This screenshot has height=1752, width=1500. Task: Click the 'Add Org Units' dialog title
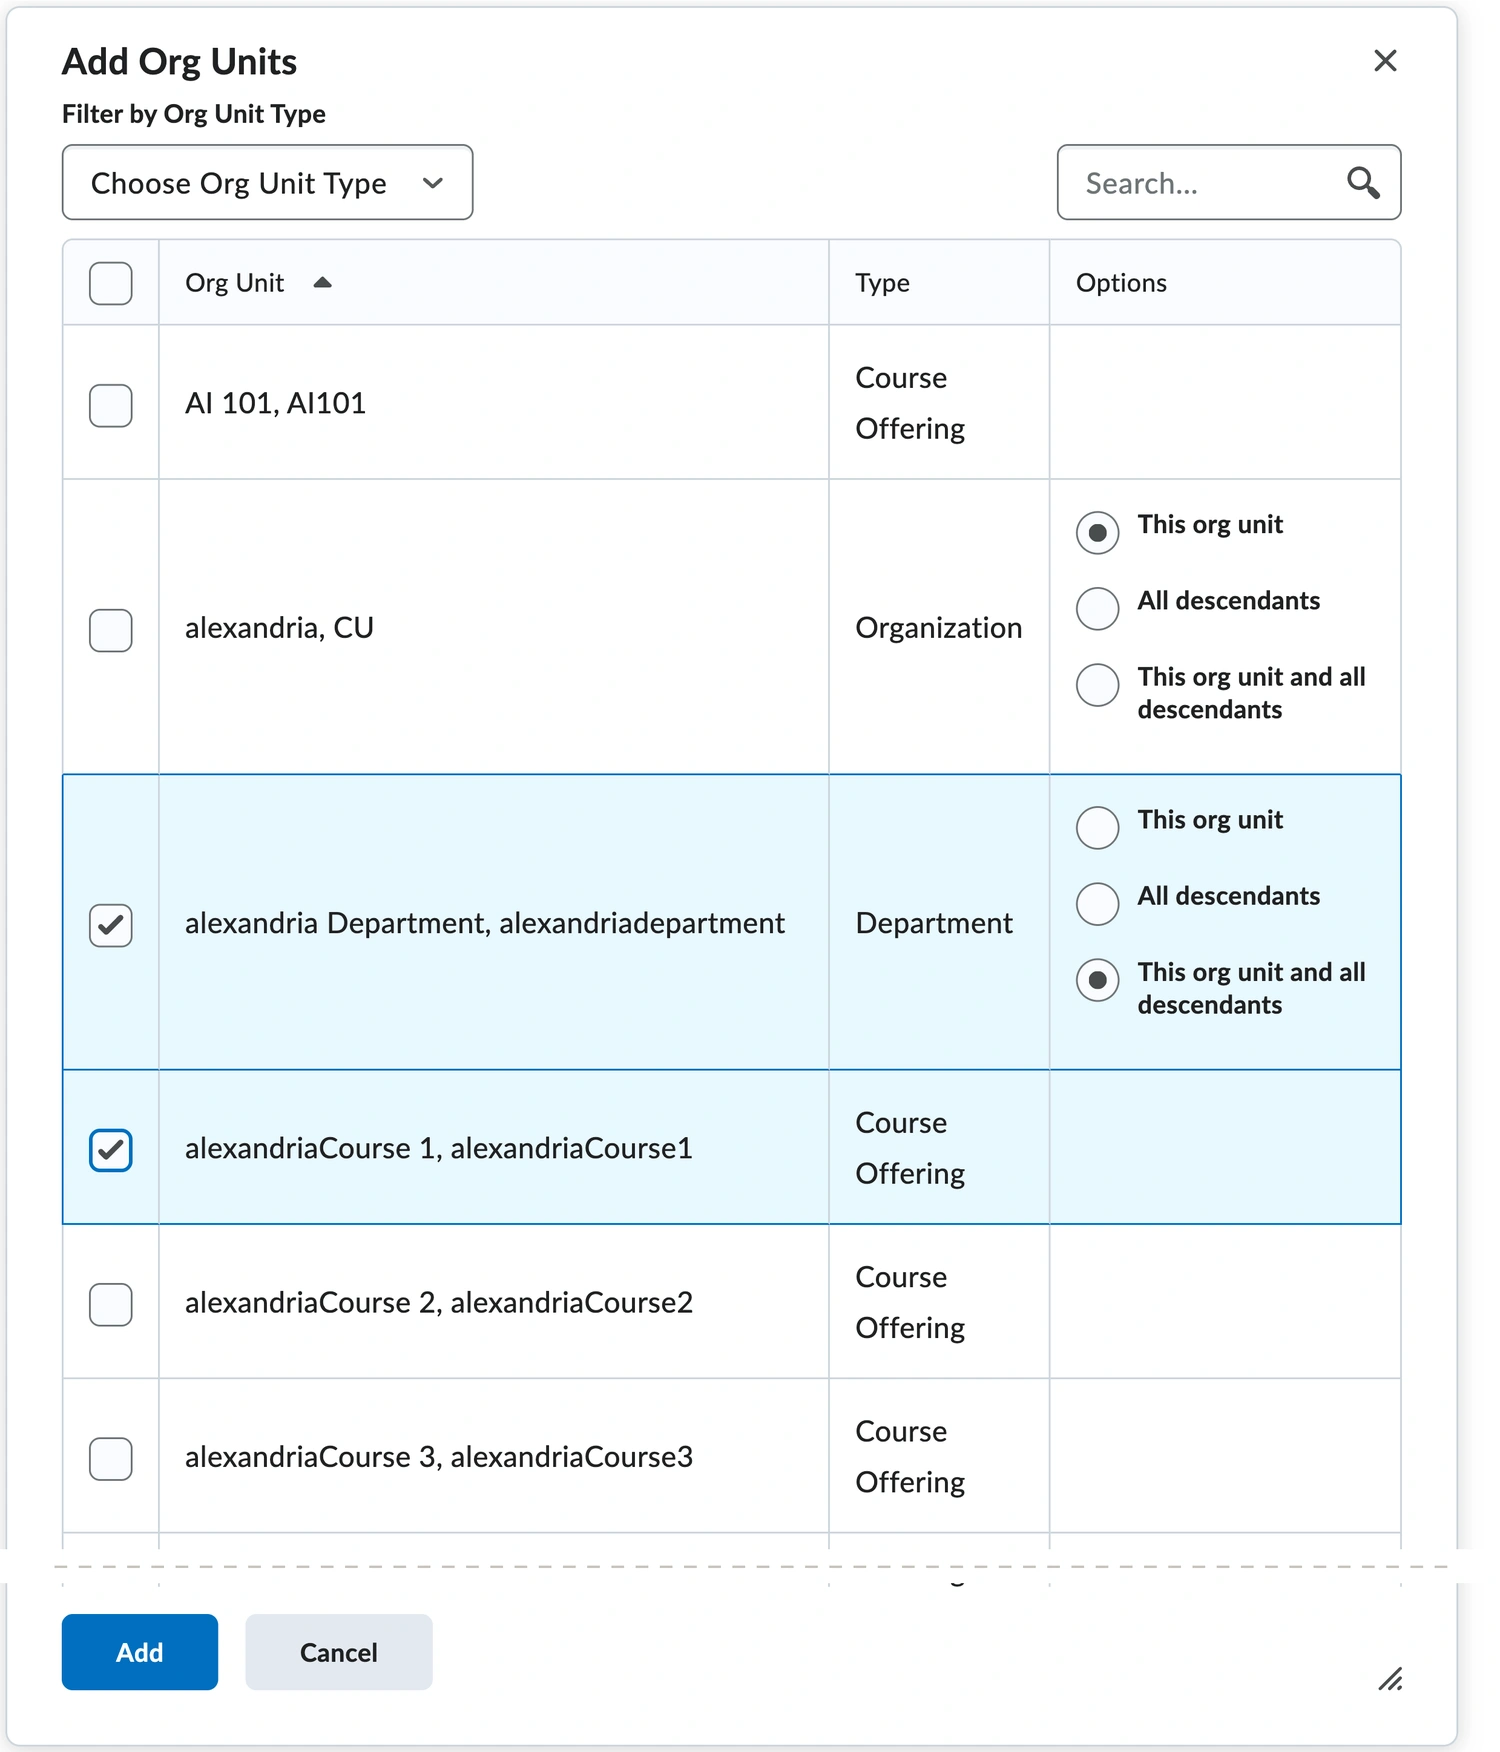[180, 62]
